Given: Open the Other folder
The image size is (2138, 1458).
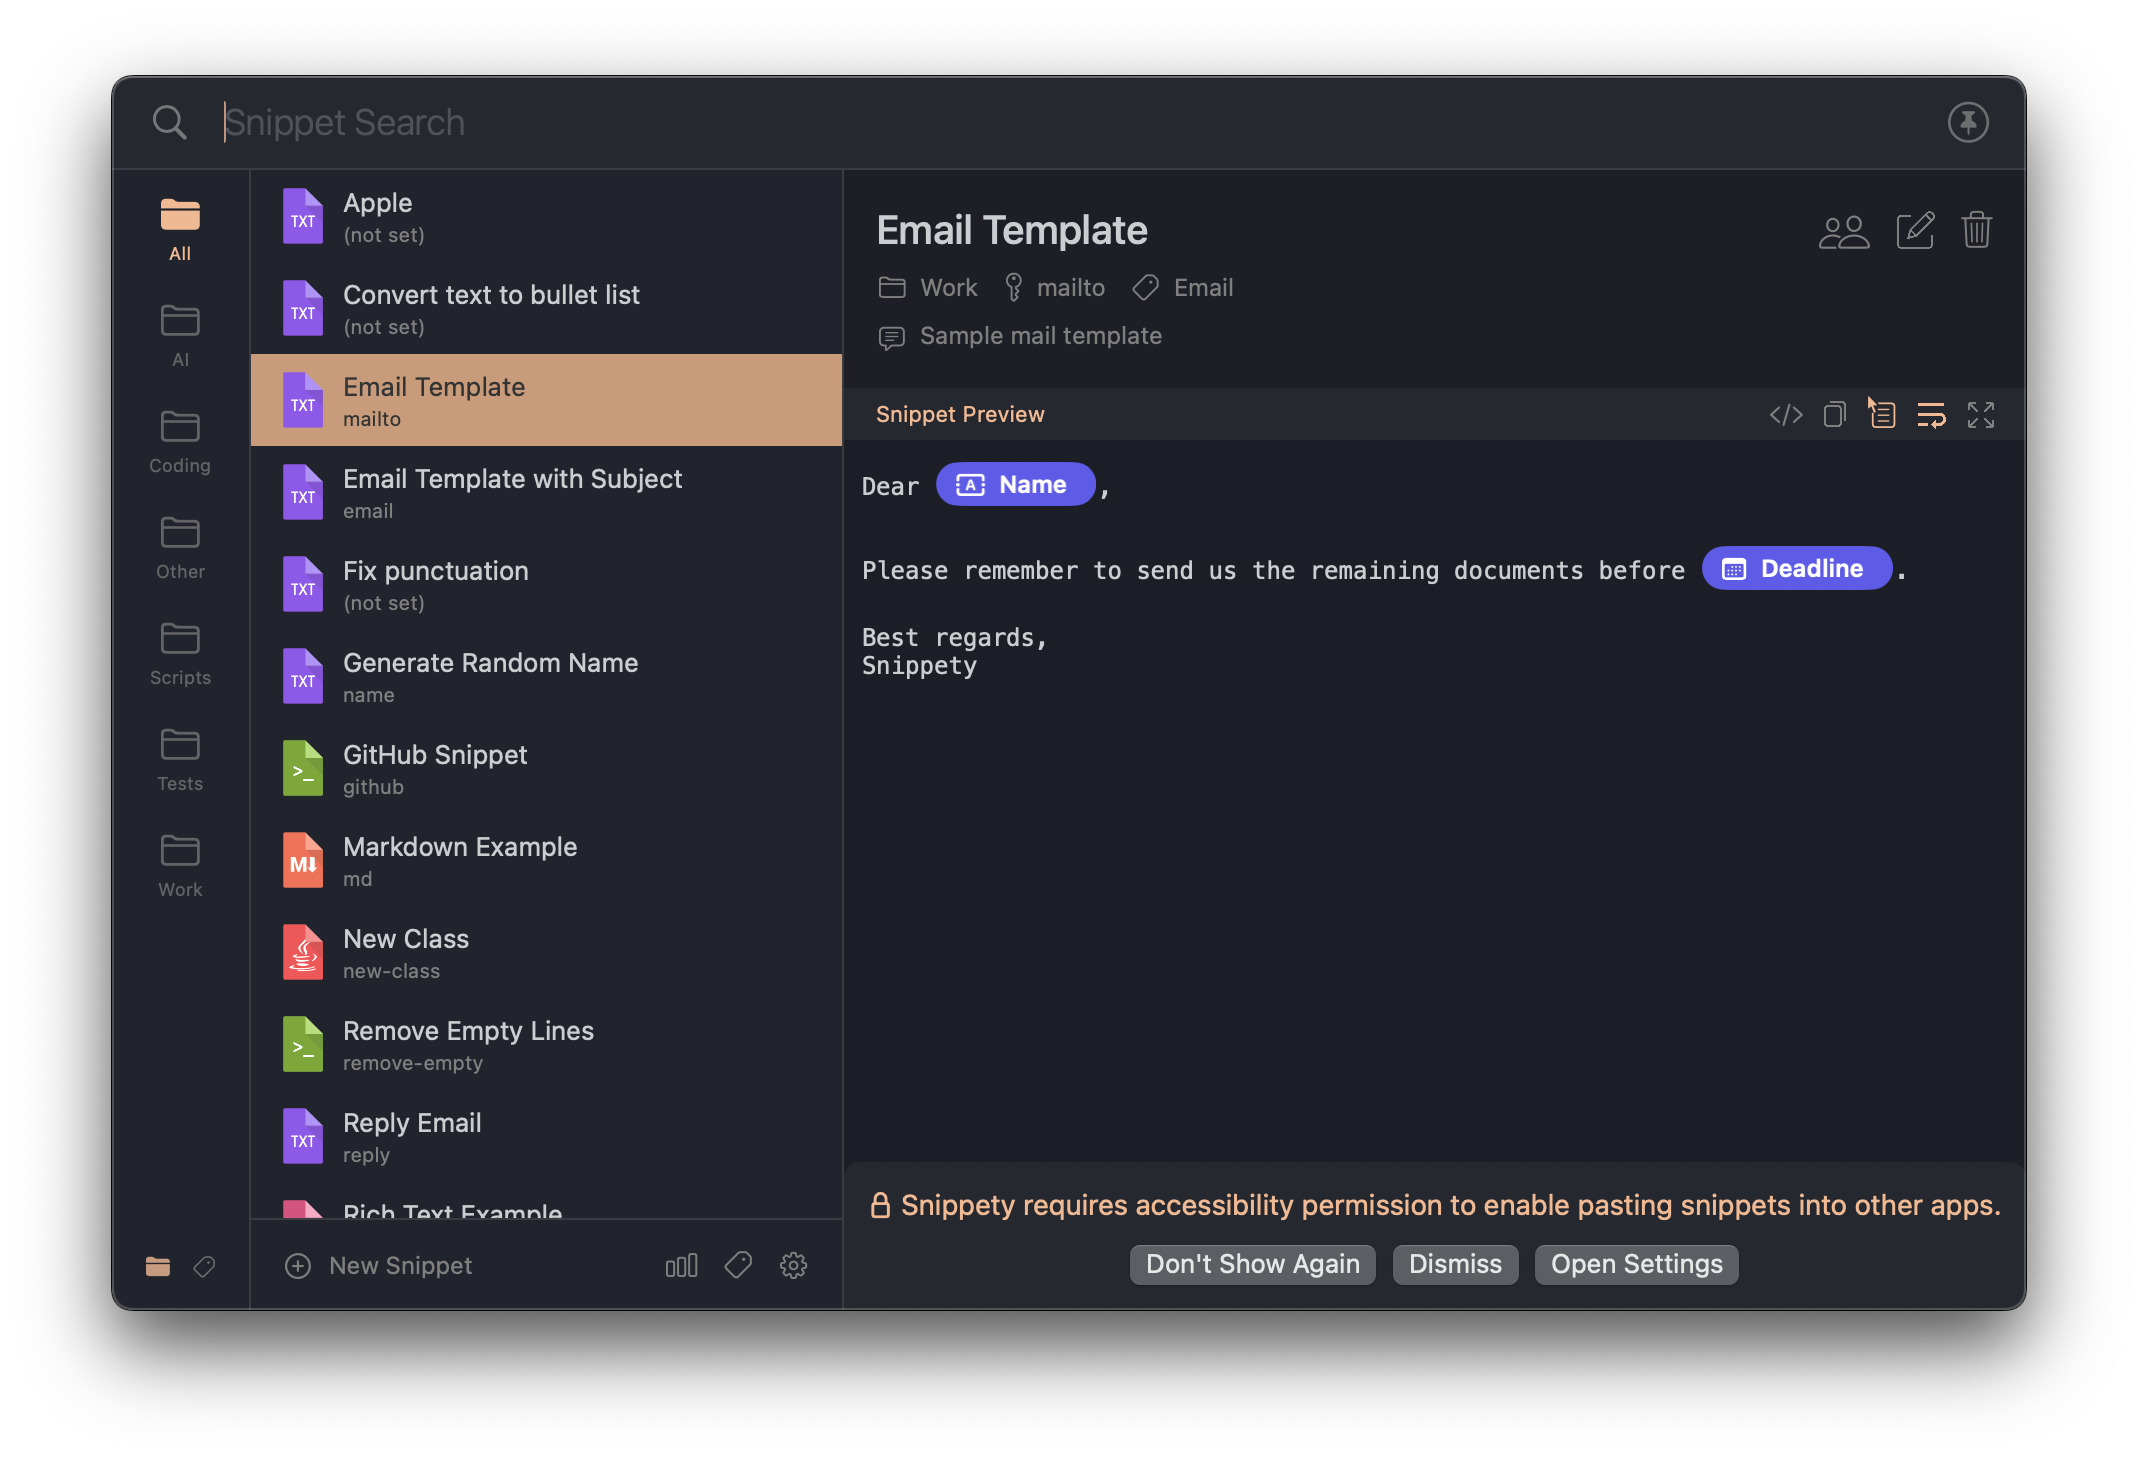Looking at the screenshot, I should 180,548.
